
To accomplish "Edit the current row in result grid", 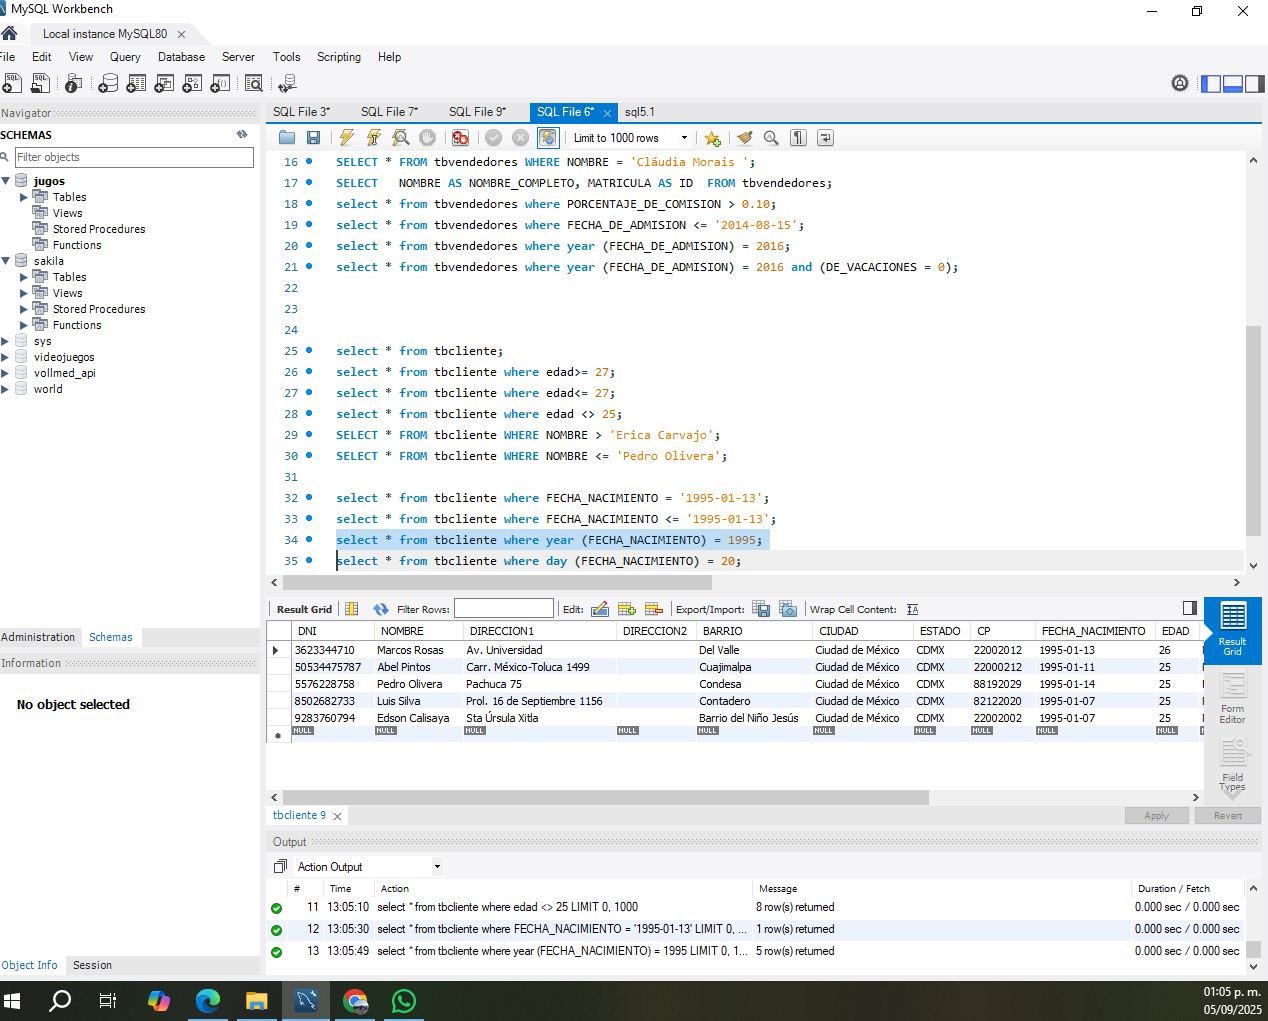I will (x=600, y=609).
